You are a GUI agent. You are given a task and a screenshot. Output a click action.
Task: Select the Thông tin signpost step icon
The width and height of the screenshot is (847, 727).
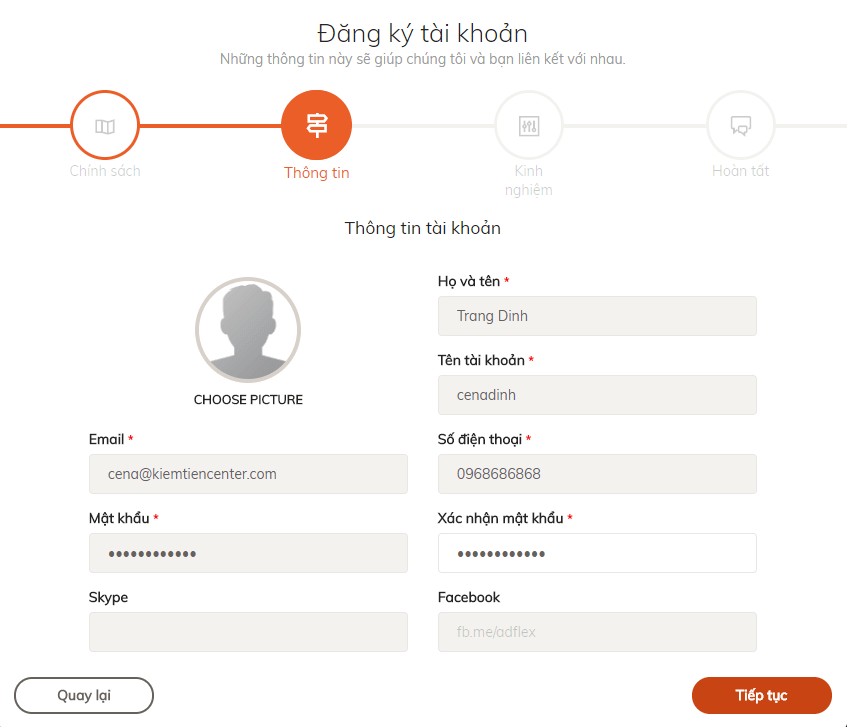tap(317, 125)
